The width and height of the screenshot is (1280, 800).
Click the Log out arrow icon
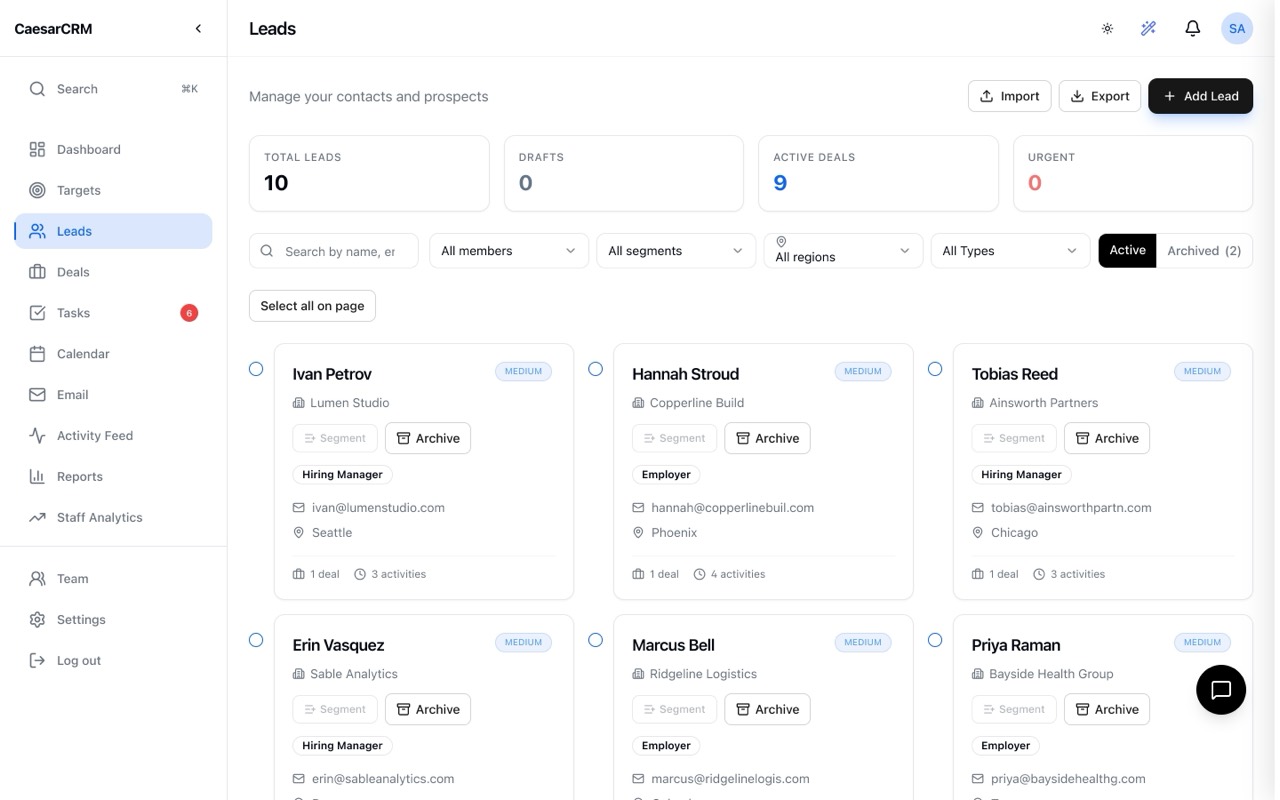pyautogui.click(x=37, y=661)
